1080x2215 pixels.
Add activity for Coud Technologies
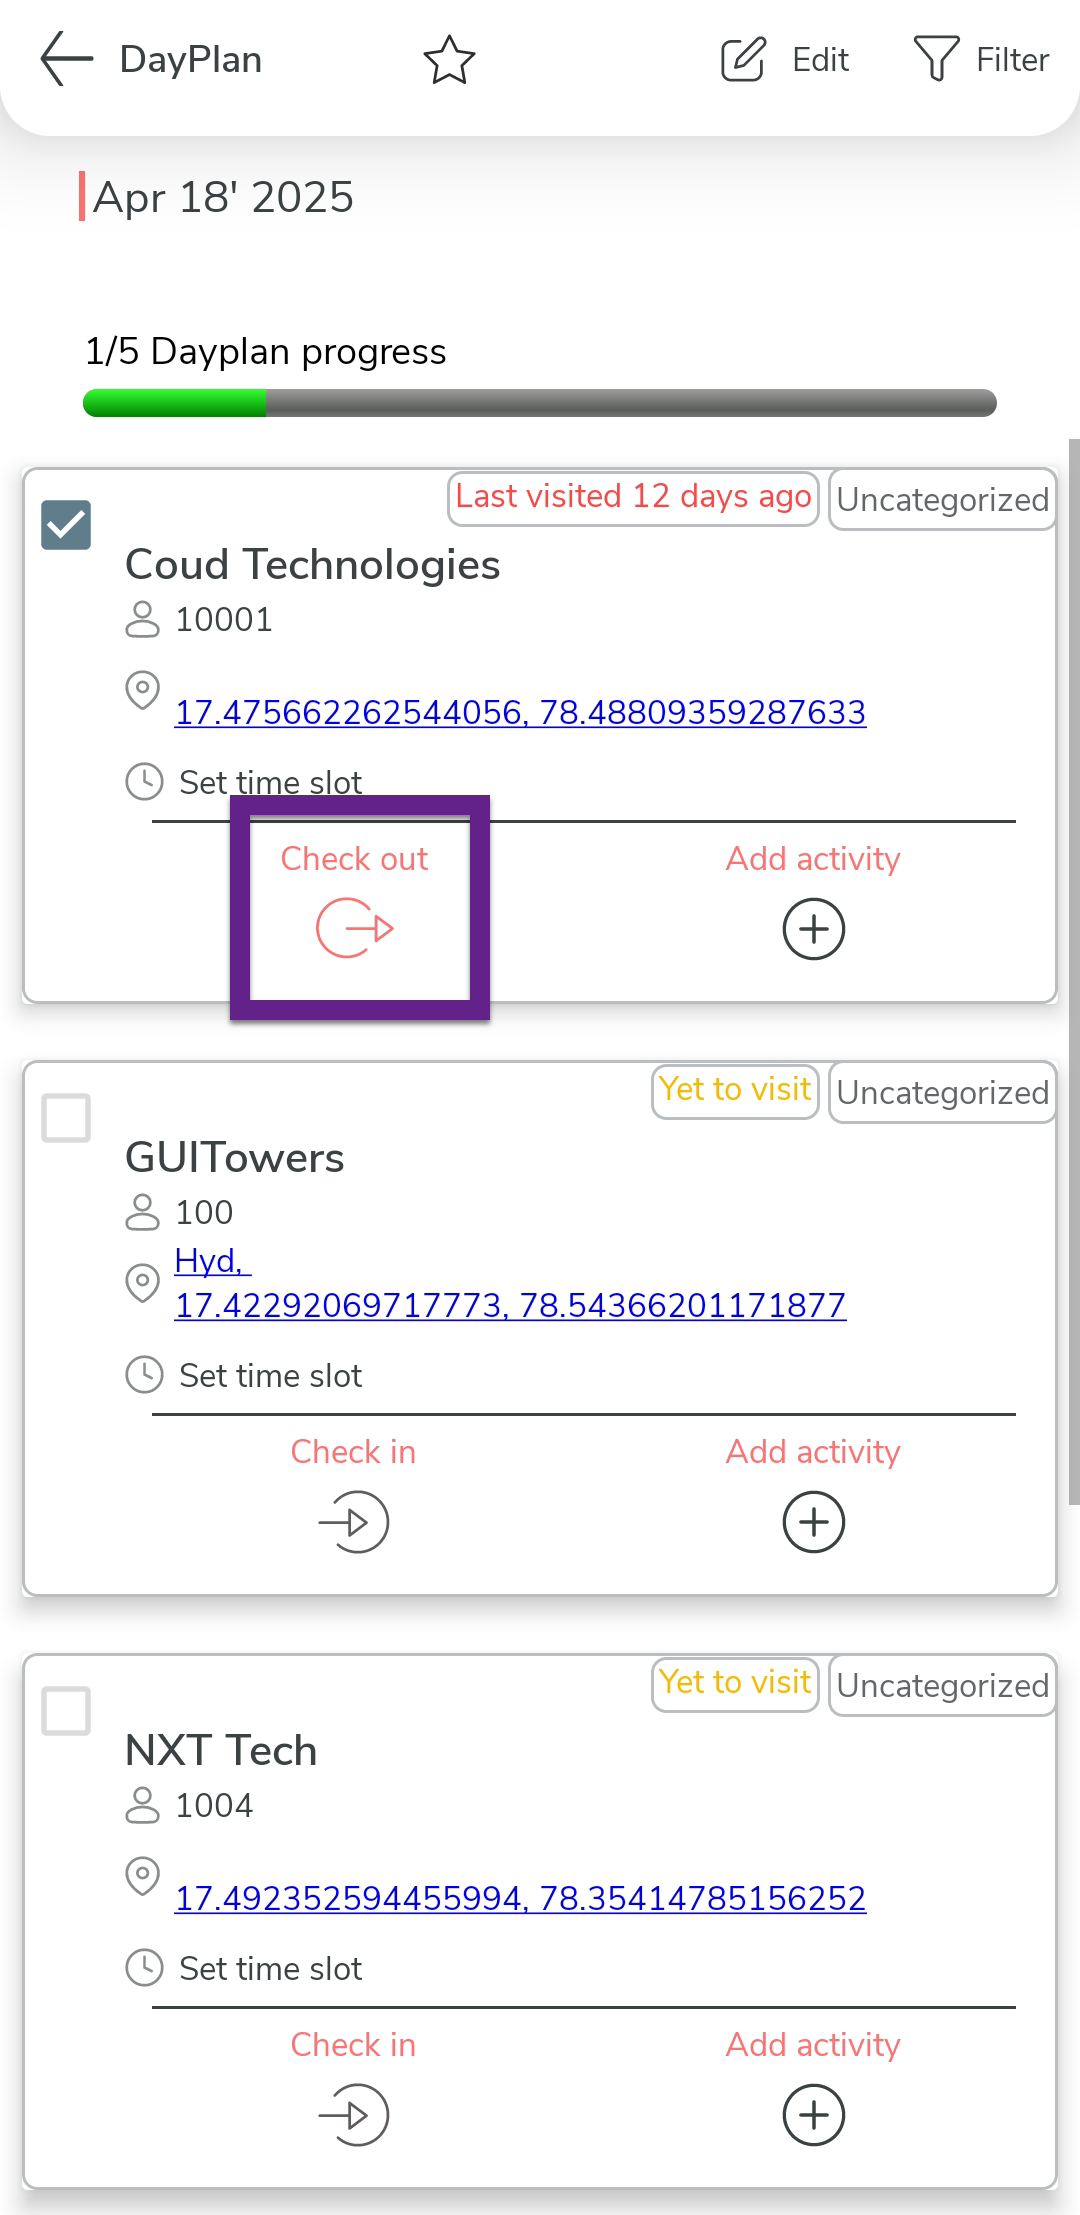pyautogui.click(x=813, y=928)
